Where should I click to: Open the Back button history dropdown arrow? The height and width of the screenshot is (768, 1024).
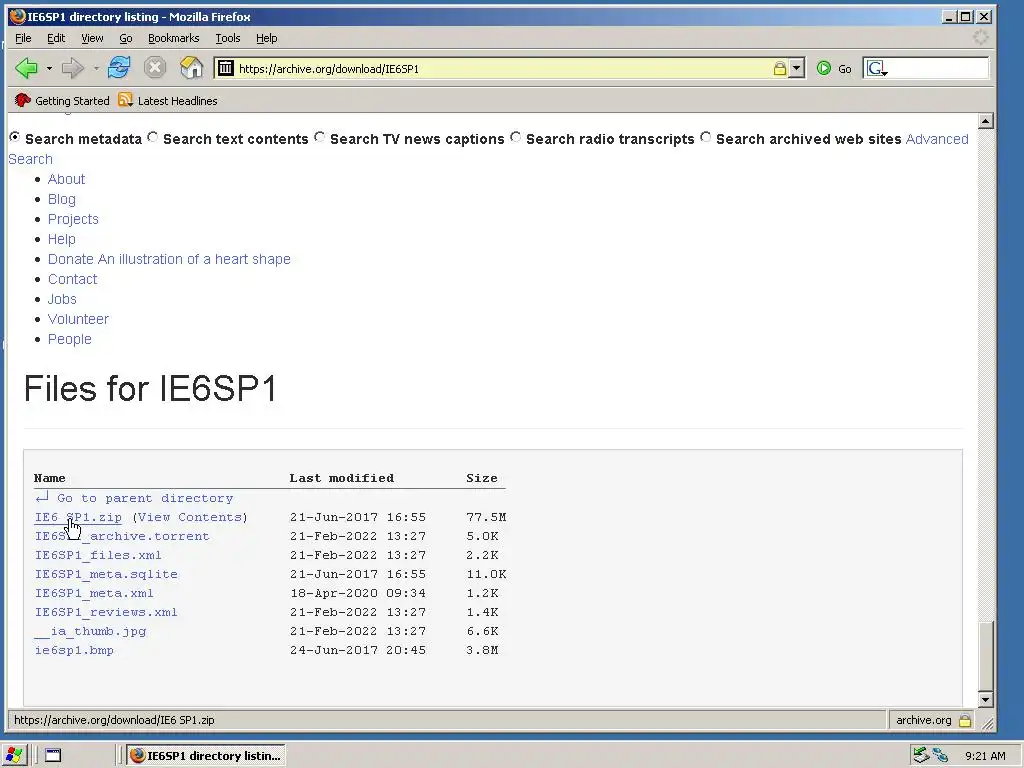(x=49, y=68)
